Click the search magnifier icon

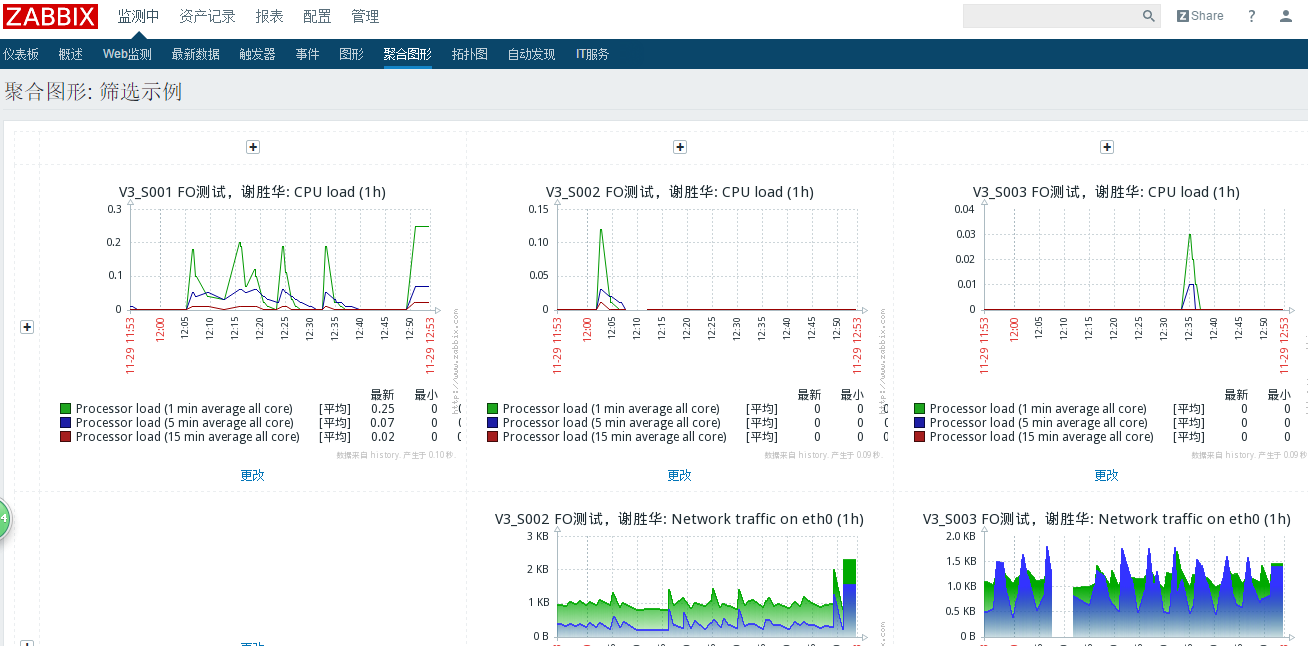click(1149, 16)
